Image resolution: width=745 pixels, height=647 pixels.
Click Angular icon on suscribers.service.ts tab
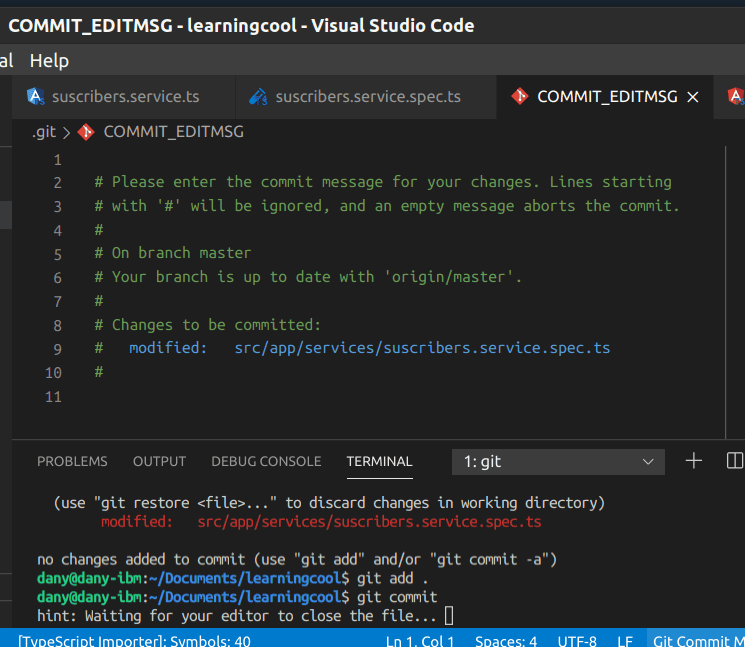pos(36,97)
